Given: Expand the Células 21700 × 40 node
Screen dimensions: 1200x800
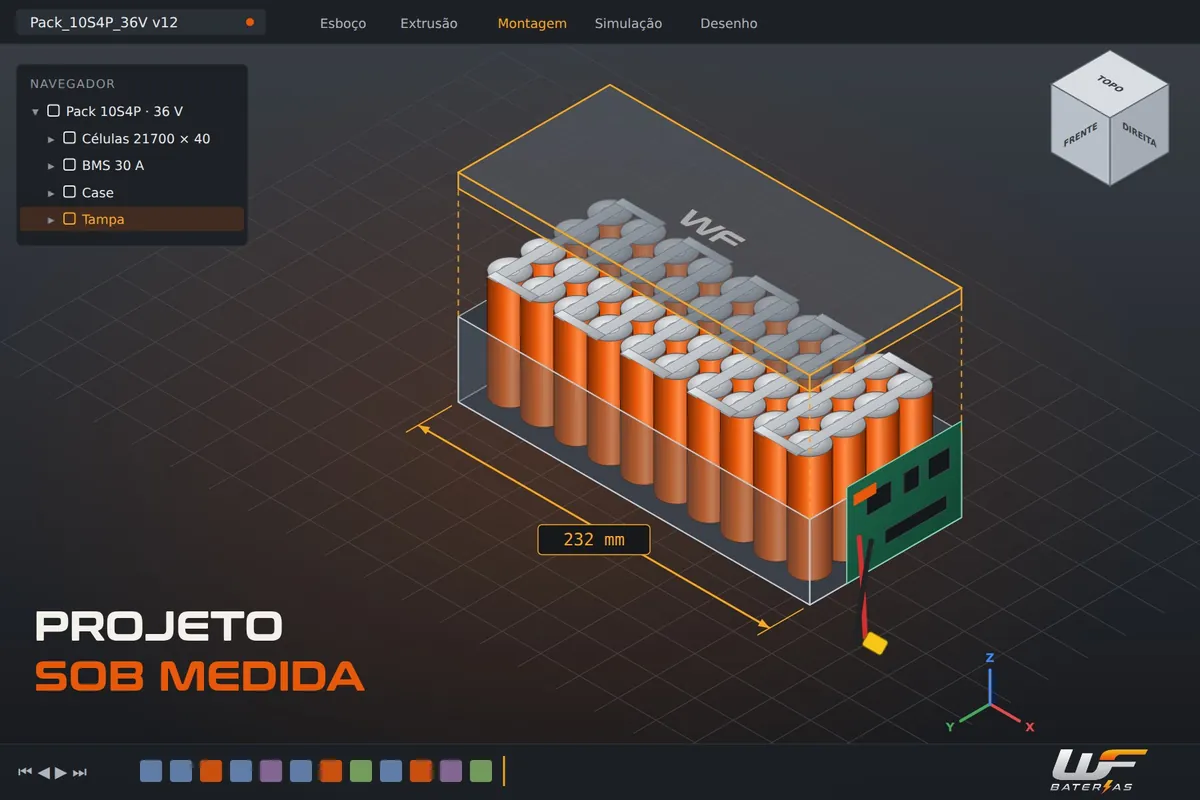Looking at the screenshot, I should click(52, 139).
